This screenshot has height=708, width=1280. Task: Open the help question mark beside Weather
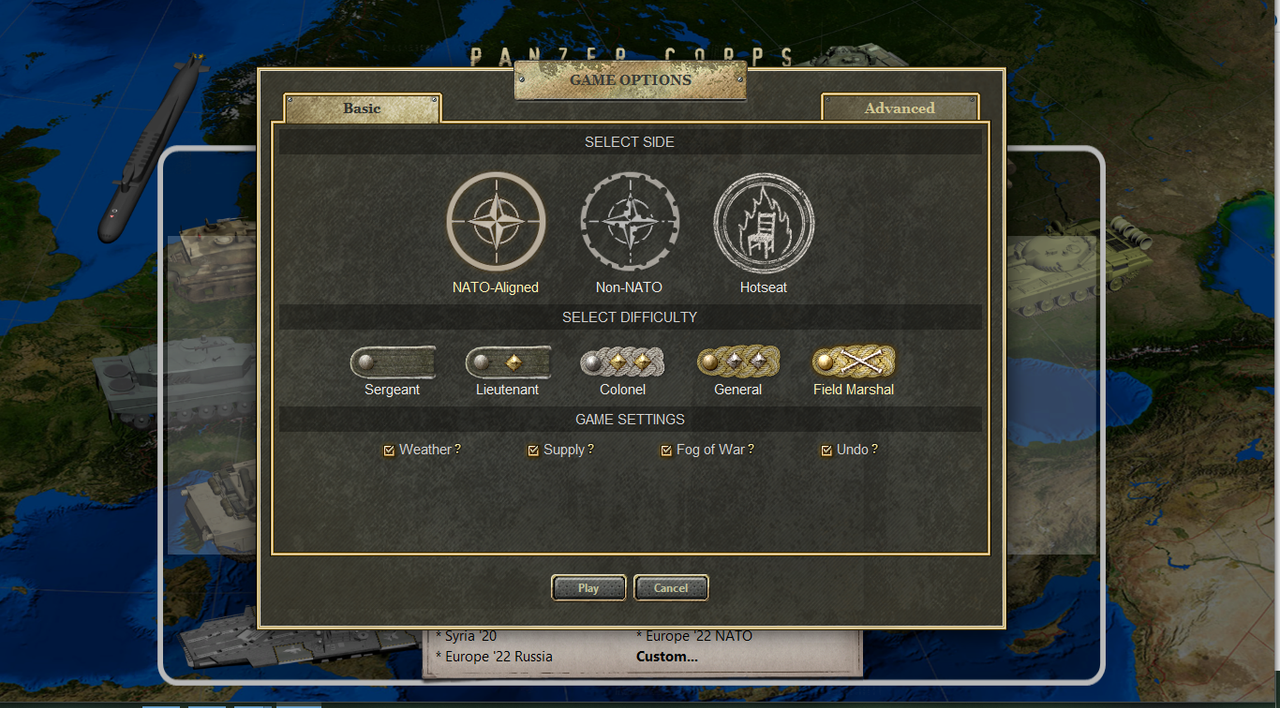458,450
